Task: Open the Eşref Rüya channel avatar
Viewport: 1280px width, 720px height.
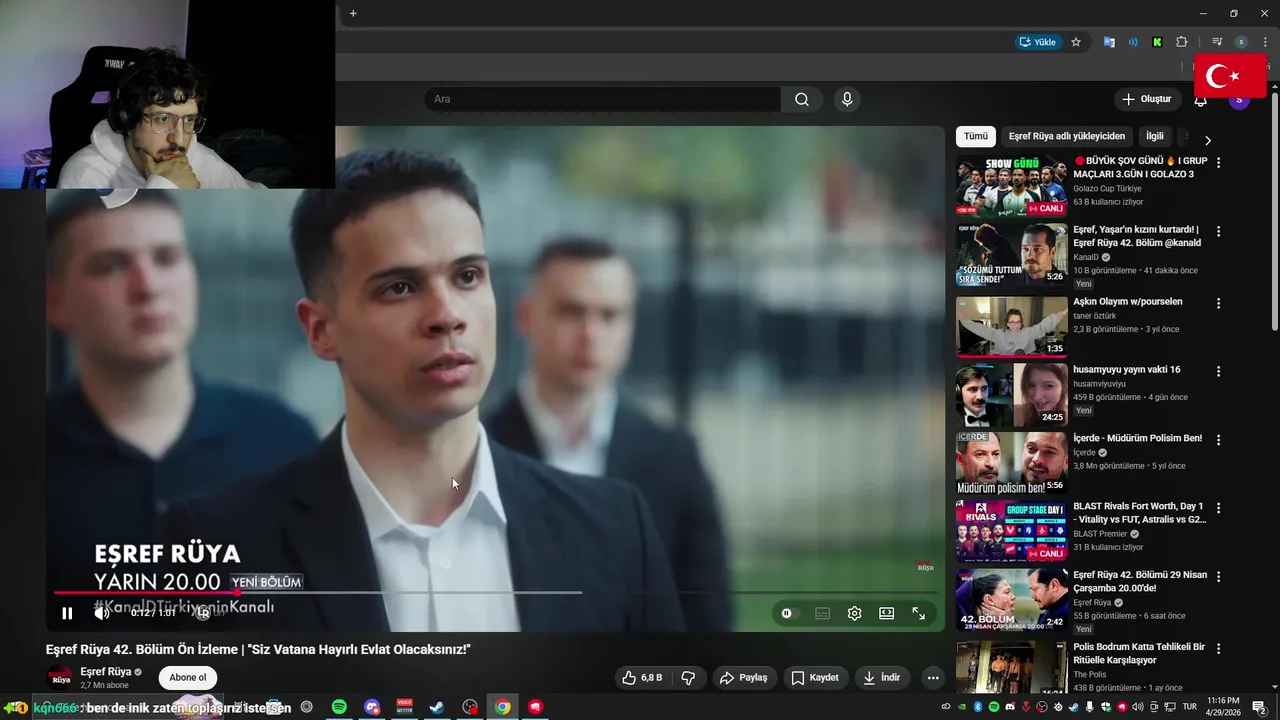Action: point(60,677)
